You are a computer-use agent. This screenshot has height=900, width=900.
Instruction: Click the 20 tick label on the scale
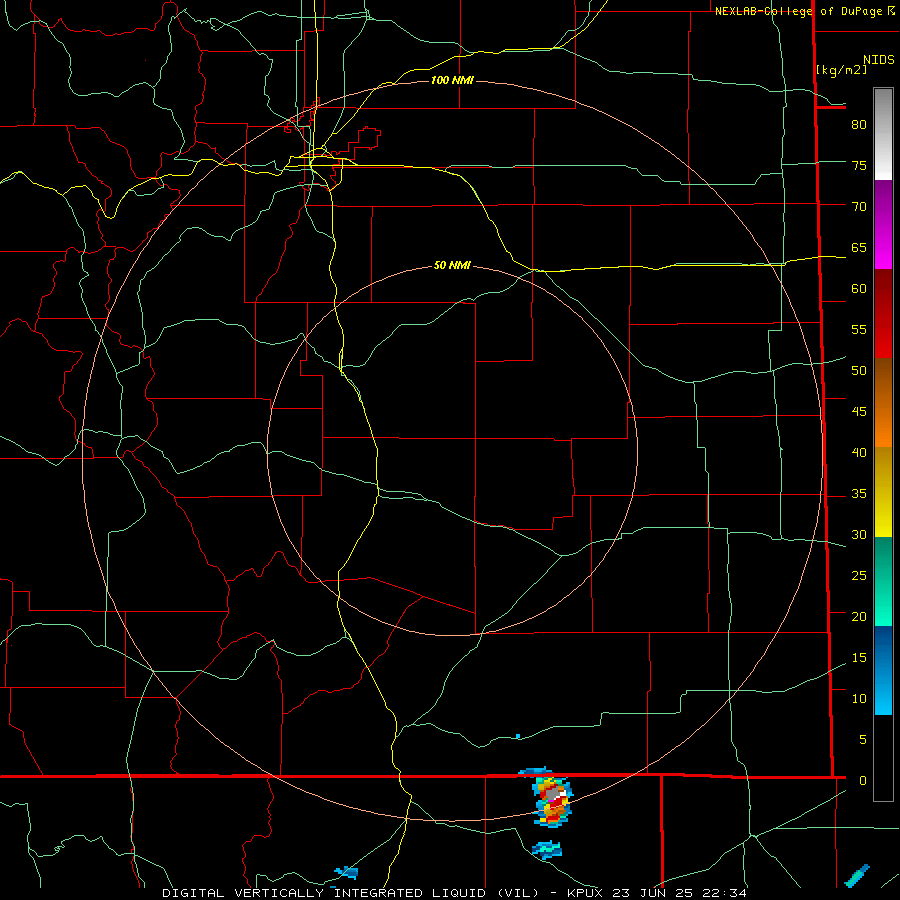[x=859, y=616]
